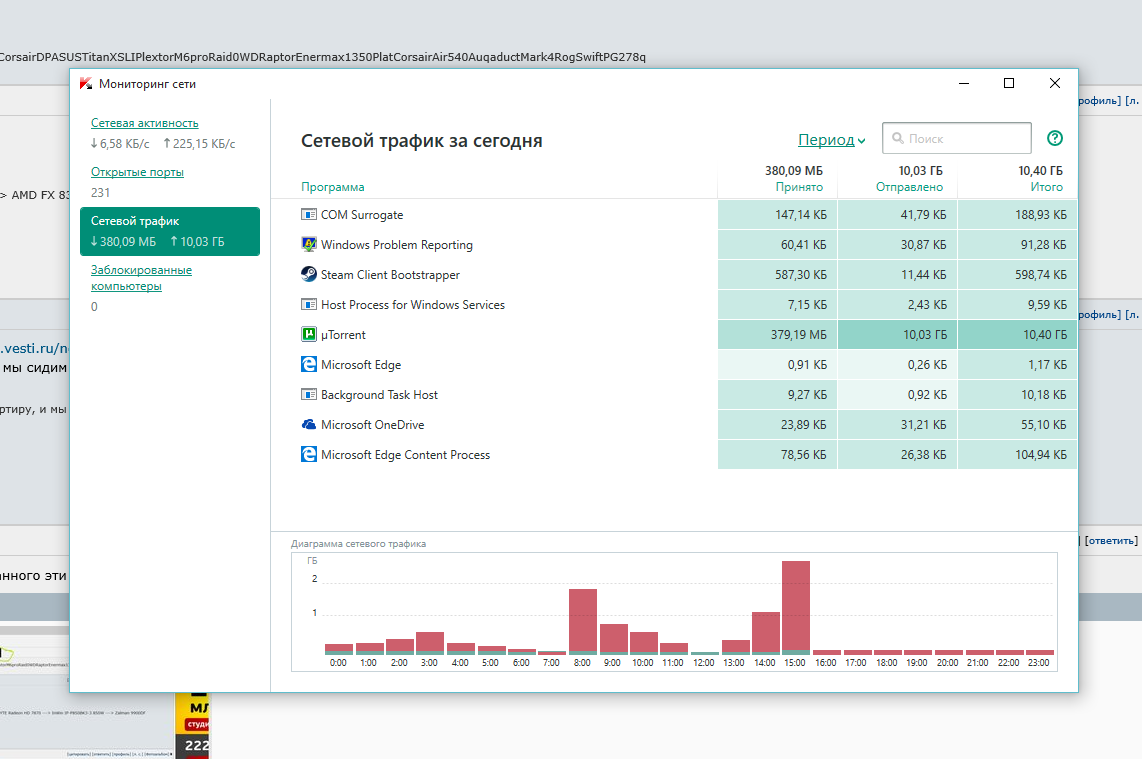The height and width of the screenshot is (759, 1142).
Task: Click the Windows Problem Reporting icon
Action: pyautogui.click(x=309, y=245)
